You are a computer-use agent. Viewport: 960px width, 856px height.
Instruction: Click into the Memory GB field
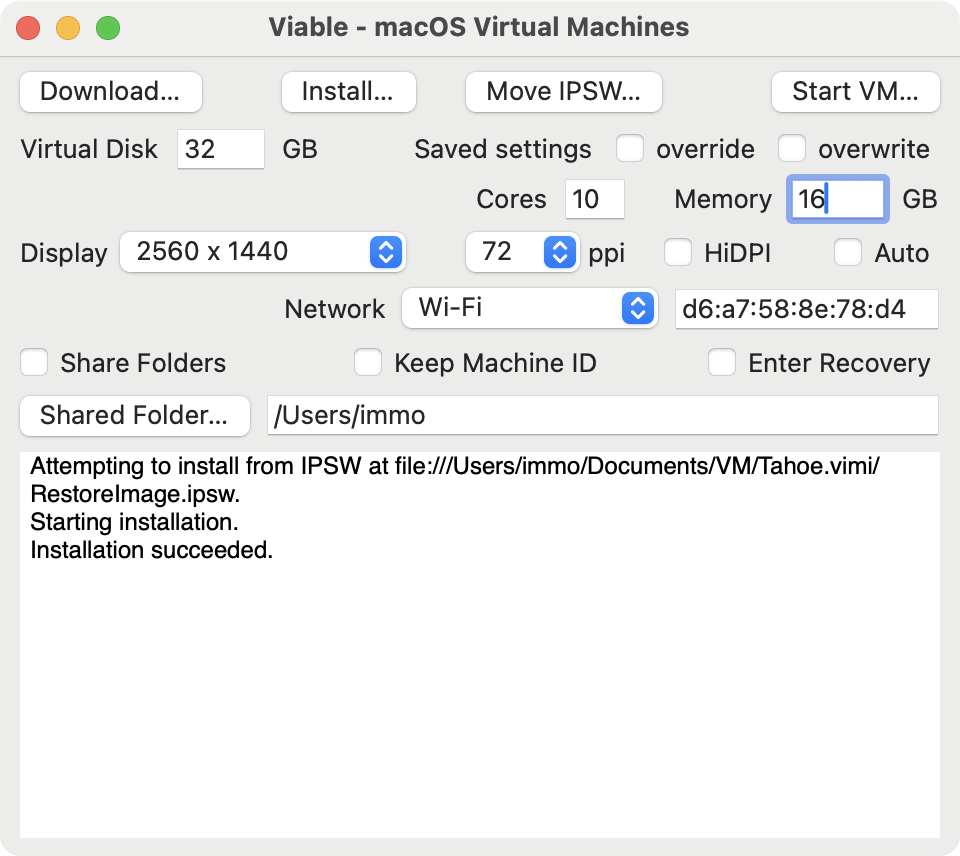click(838, 199)
